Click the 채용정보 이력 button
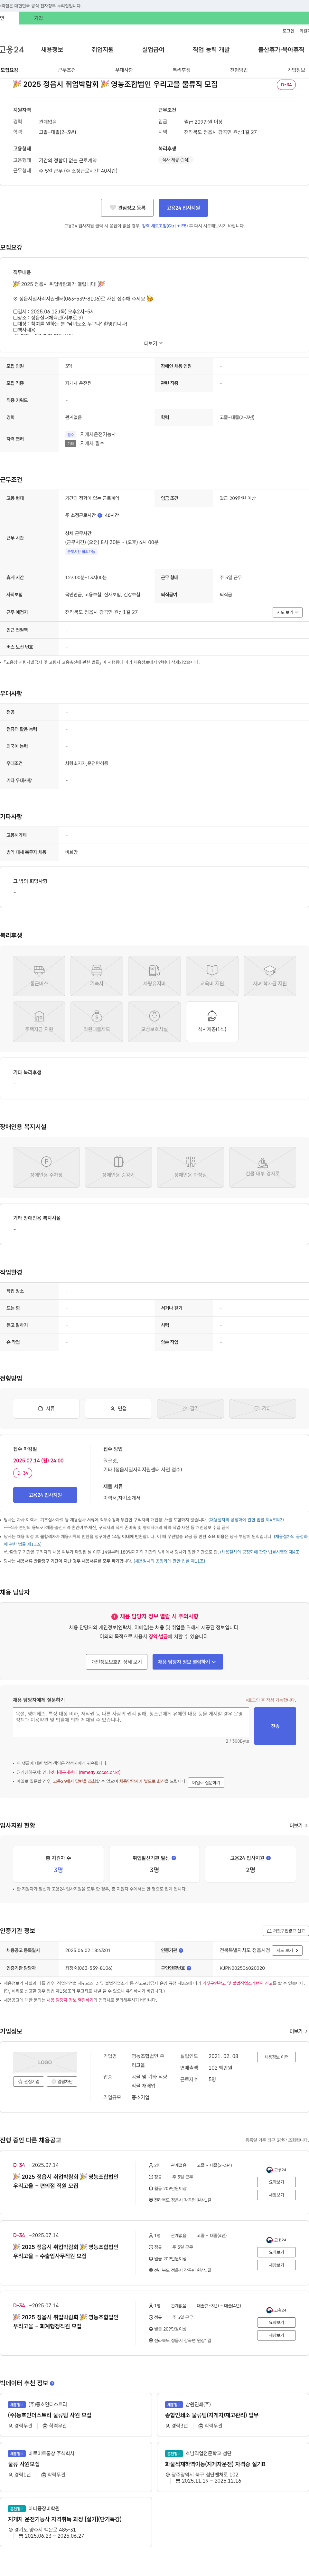Image resolution: width=309 pixels, height=2576 pixels. coord(276,2057)
